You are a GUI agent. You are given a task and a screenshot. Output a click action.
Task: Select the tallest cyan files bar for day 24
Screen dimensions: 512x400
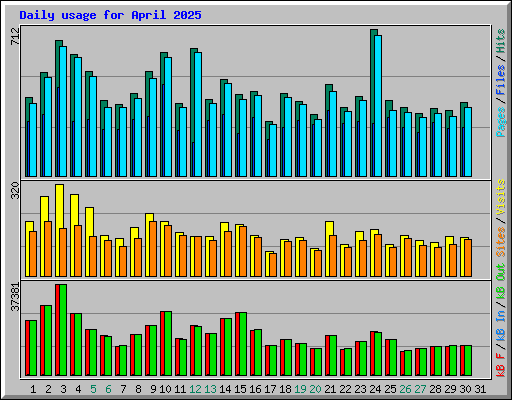point(378,106)
